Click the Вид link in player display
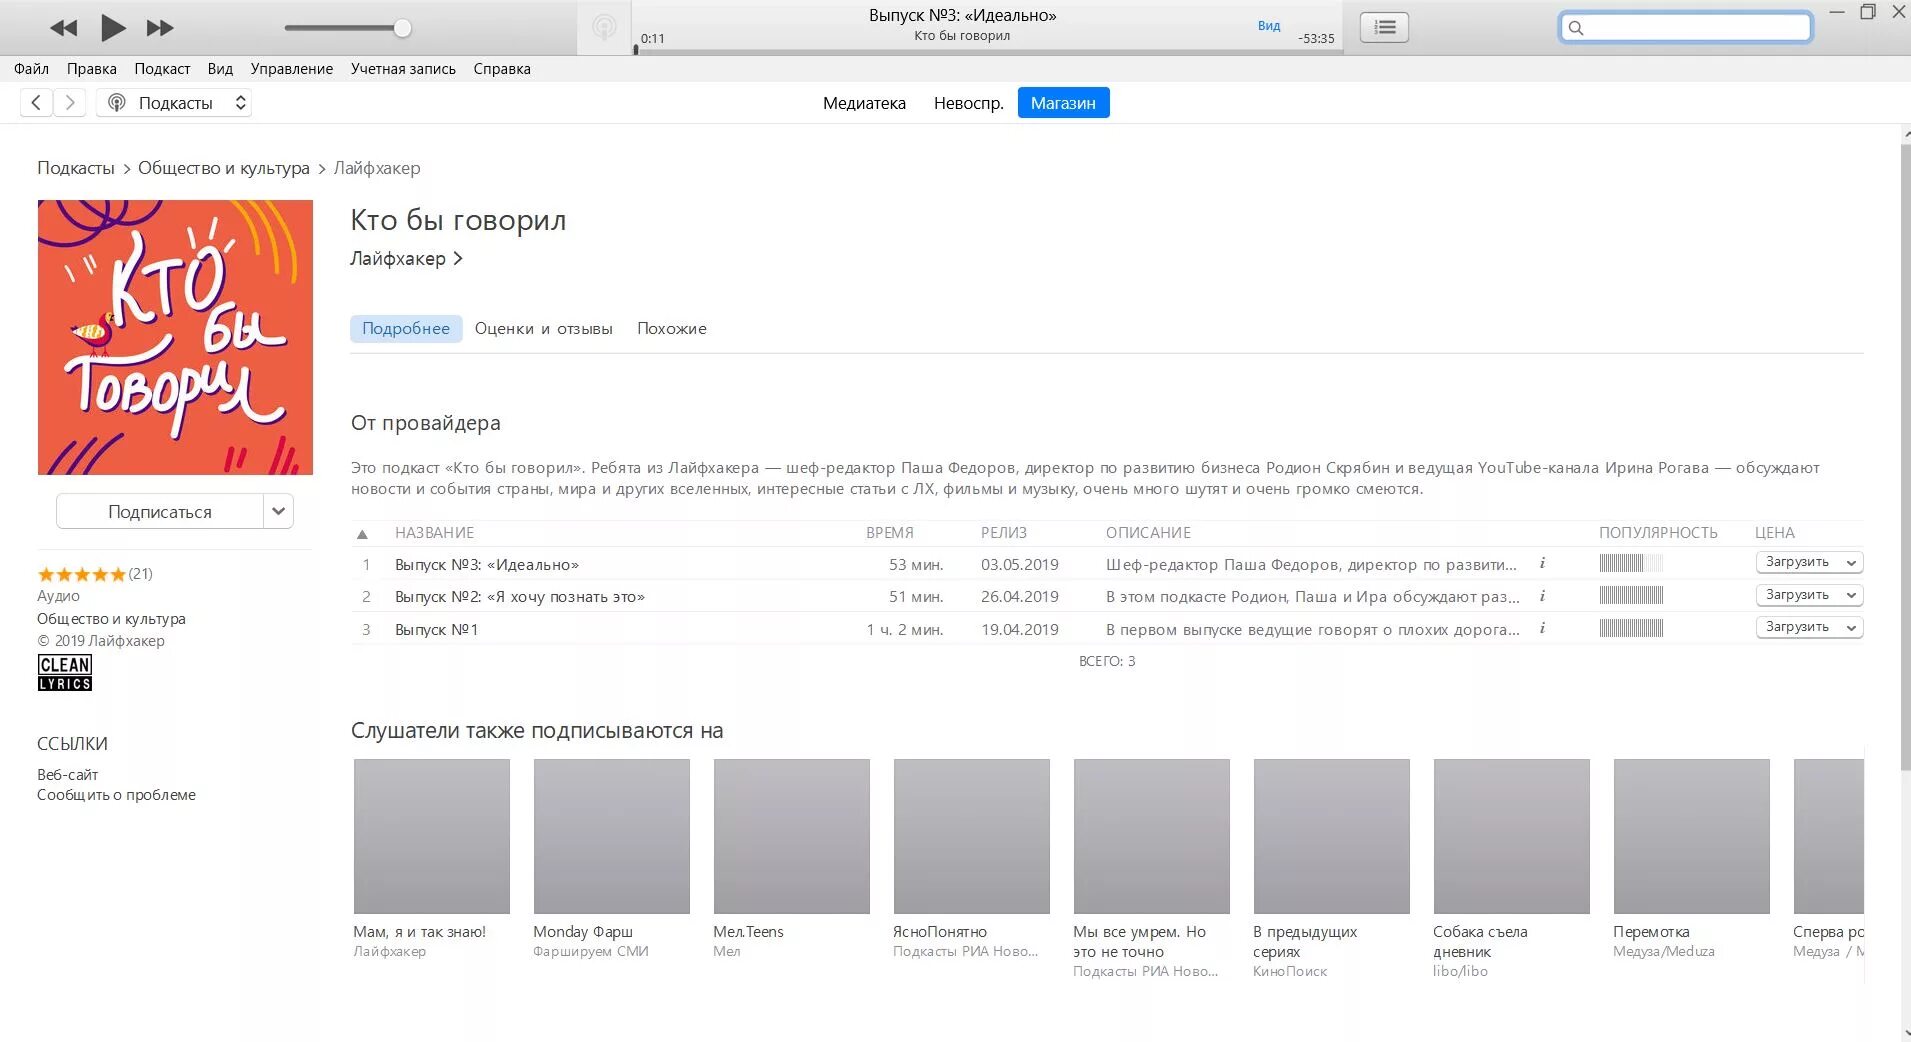The height and width of the screenshot is (1042, 1911). (1269, 26)
